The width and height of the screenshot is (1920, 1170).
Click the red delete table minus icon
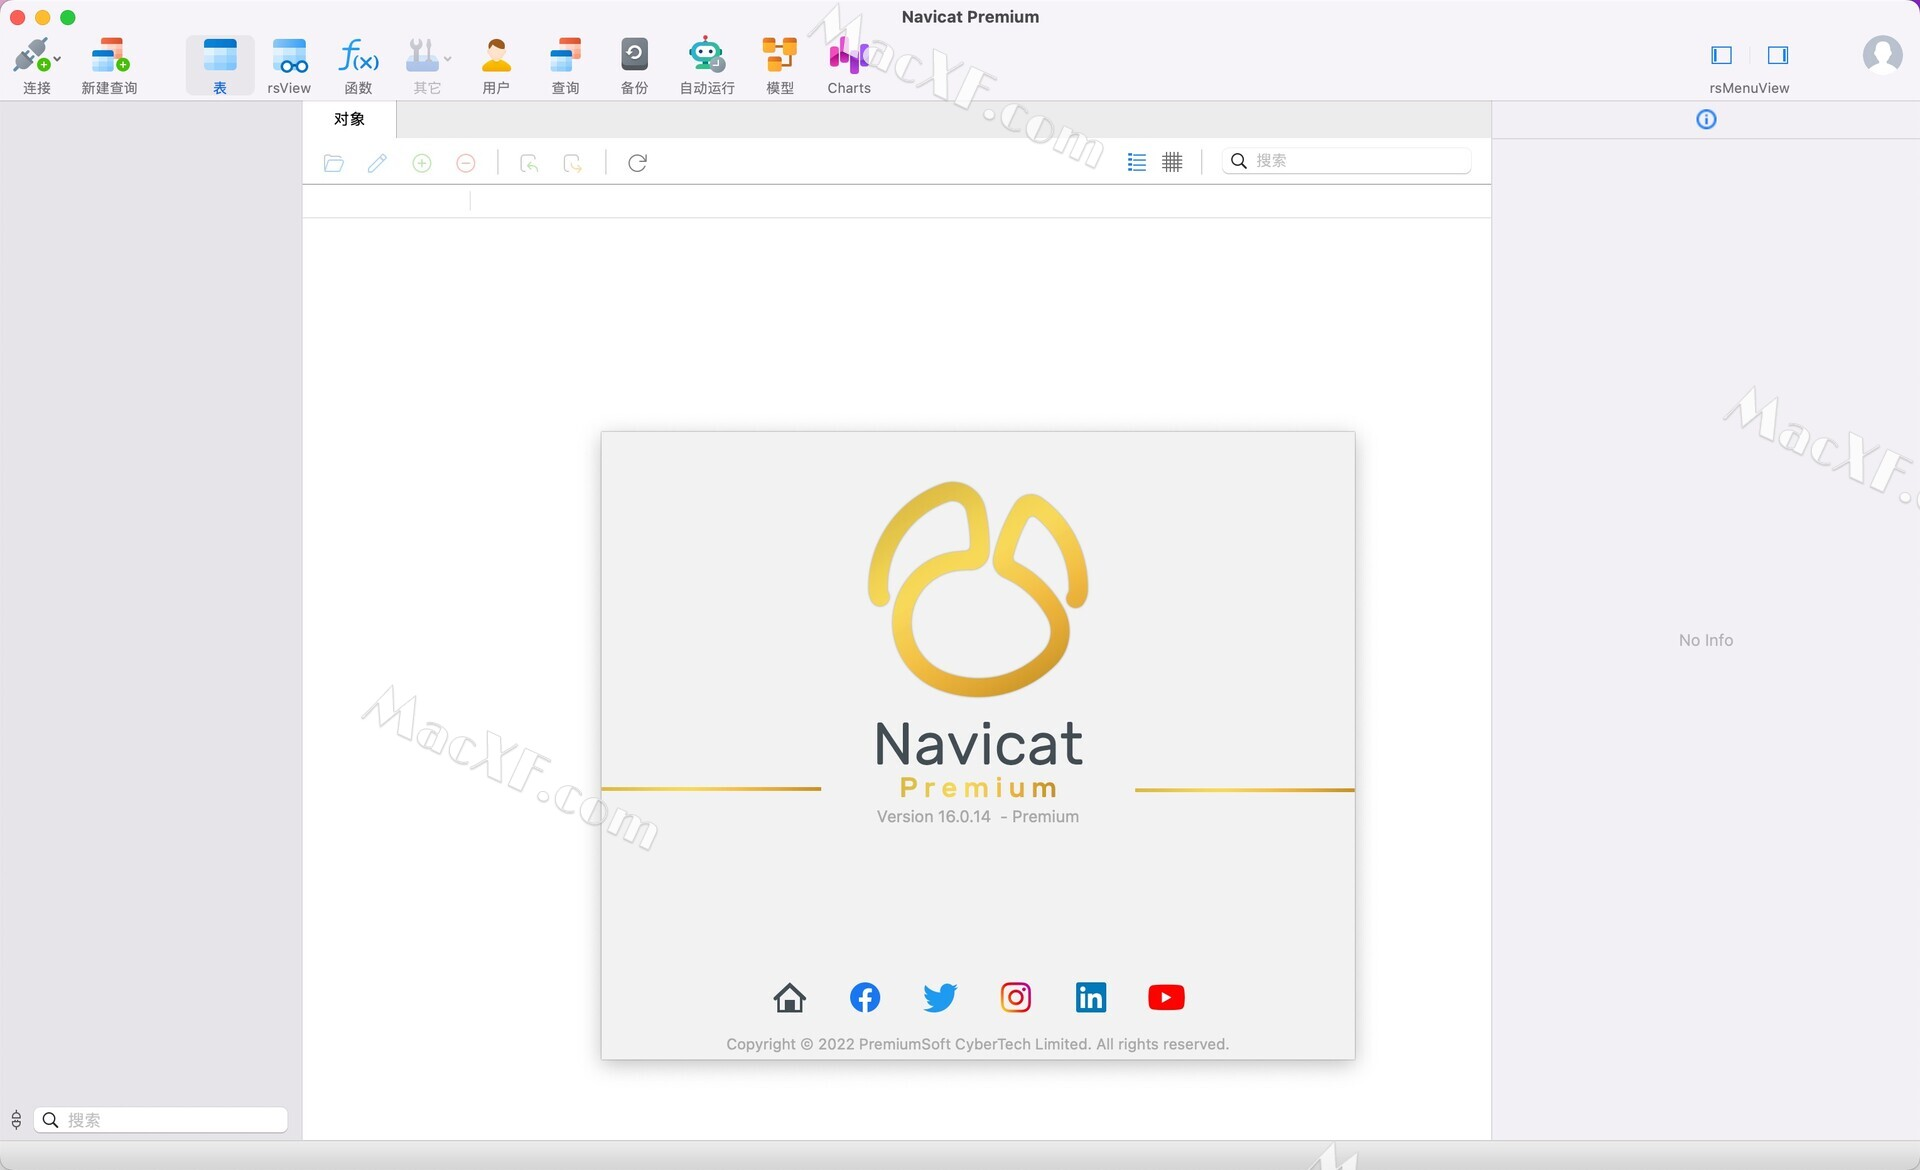coord(466,163)
